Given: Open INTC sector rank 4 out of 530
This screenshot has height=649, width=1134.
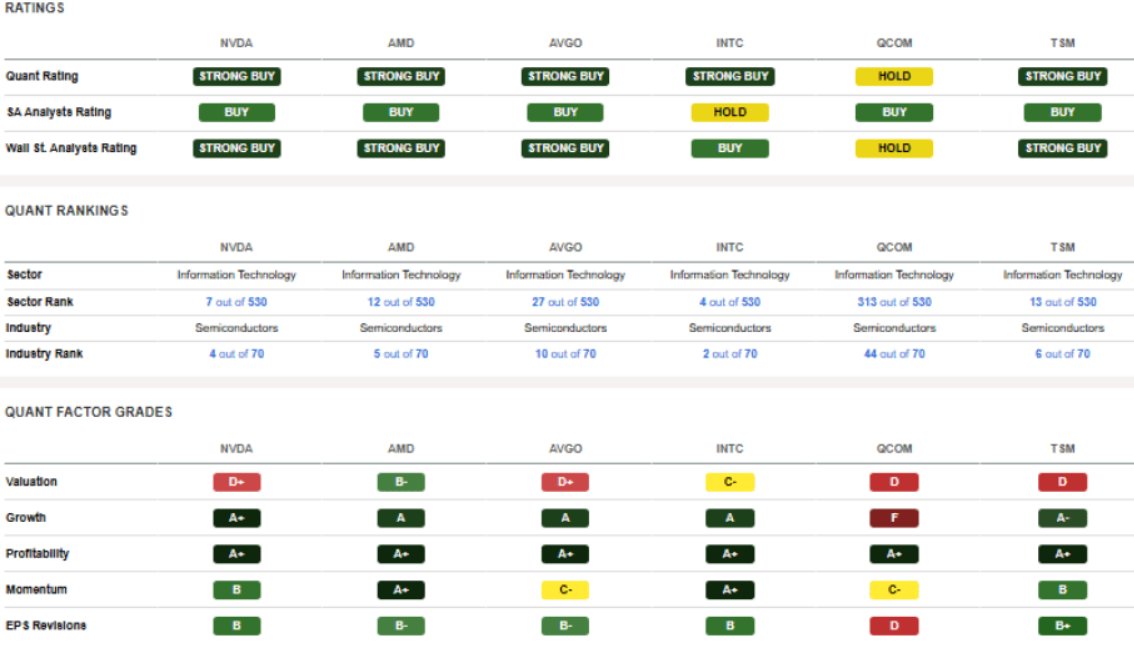Looking at the screenshot, I should [x=730, y=302].
